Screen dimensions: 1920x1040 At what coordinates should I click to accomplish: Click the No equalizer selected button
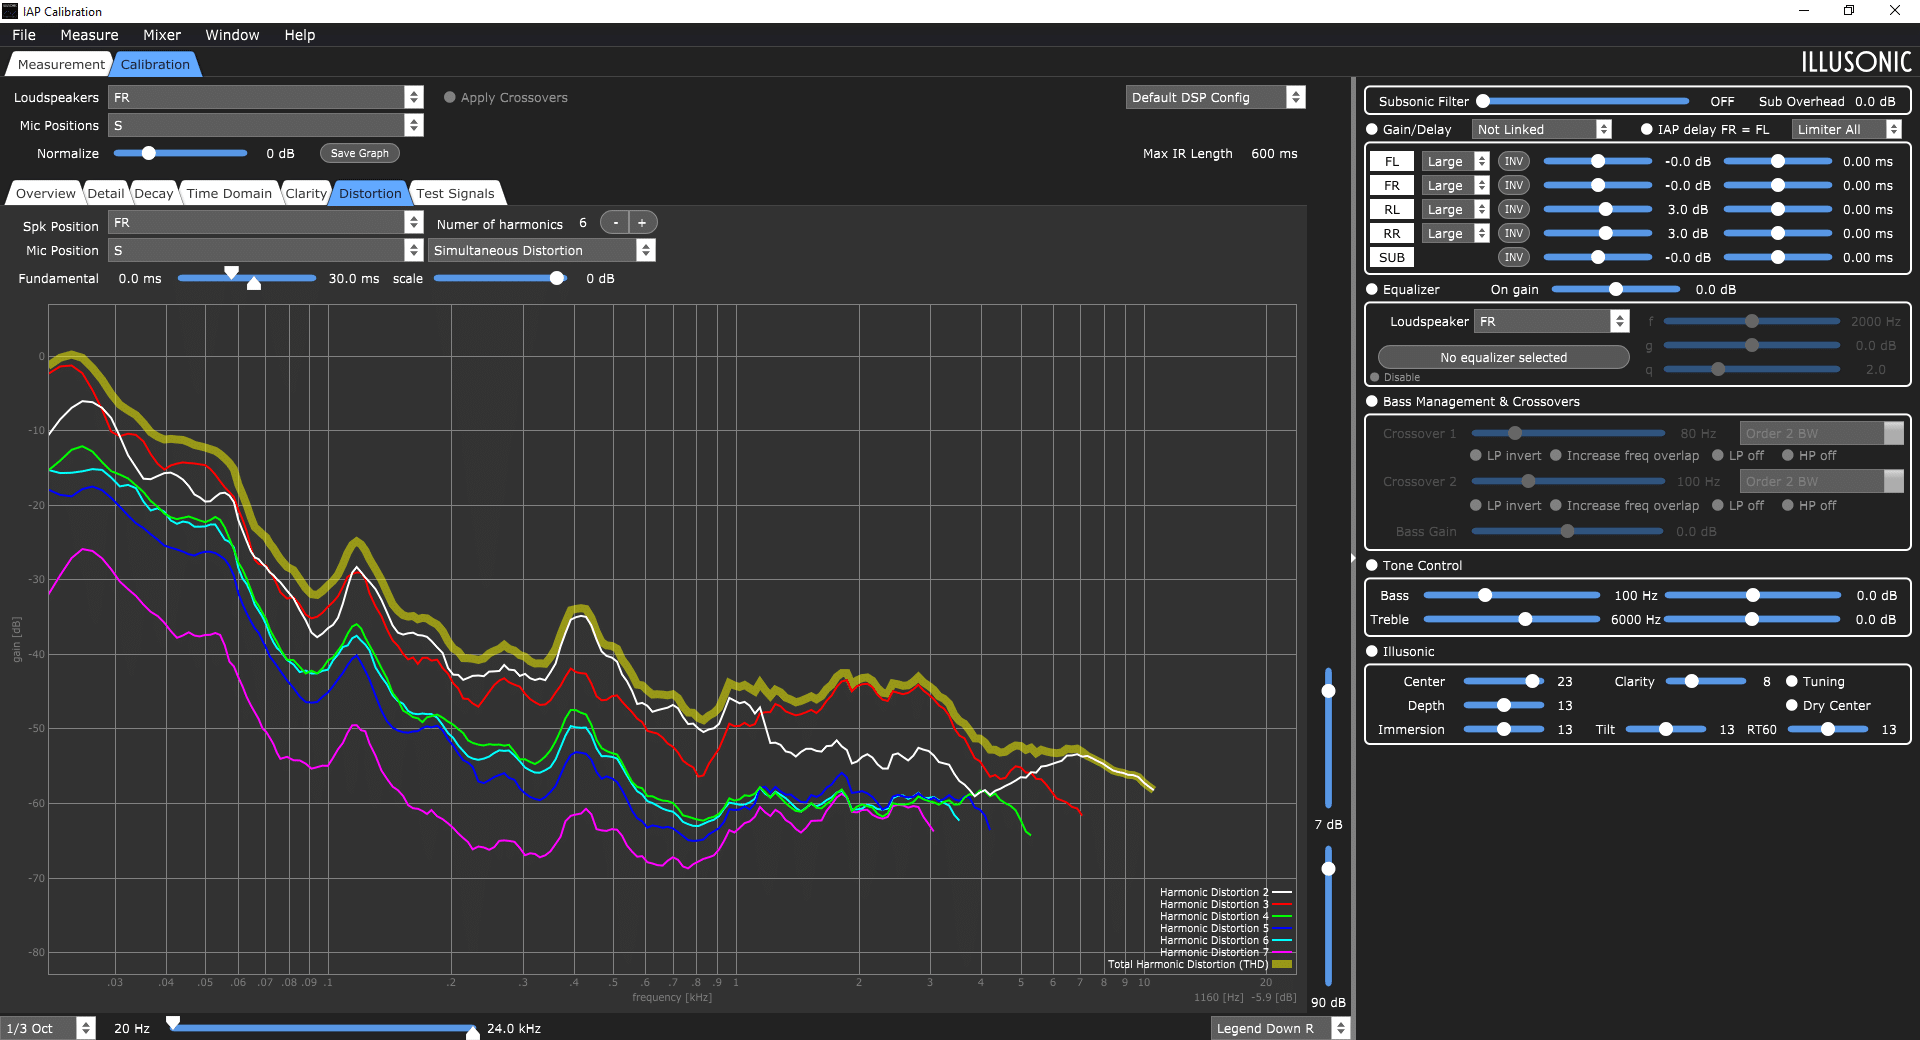coord(1503,357)
